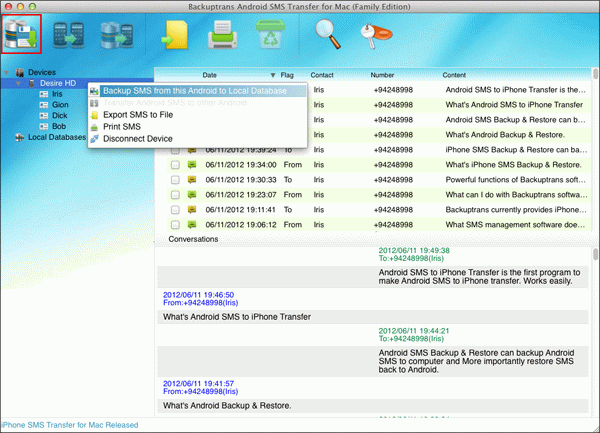Select Gion contact in device tree
This screenshot has width=600, height=433.
(60, 105)
